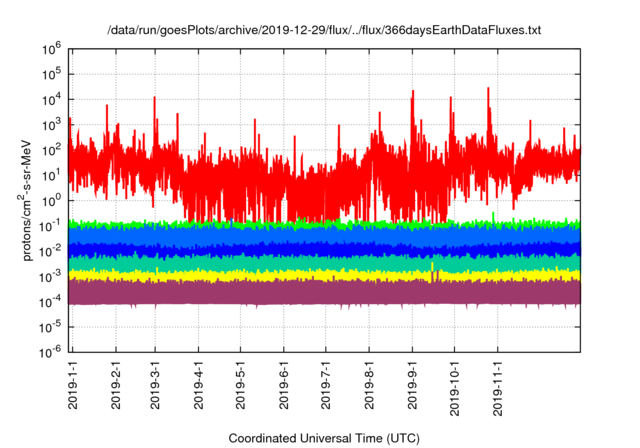
Task: Click the x-axis label 2019-9-1
Action: [x=412, y=388]
